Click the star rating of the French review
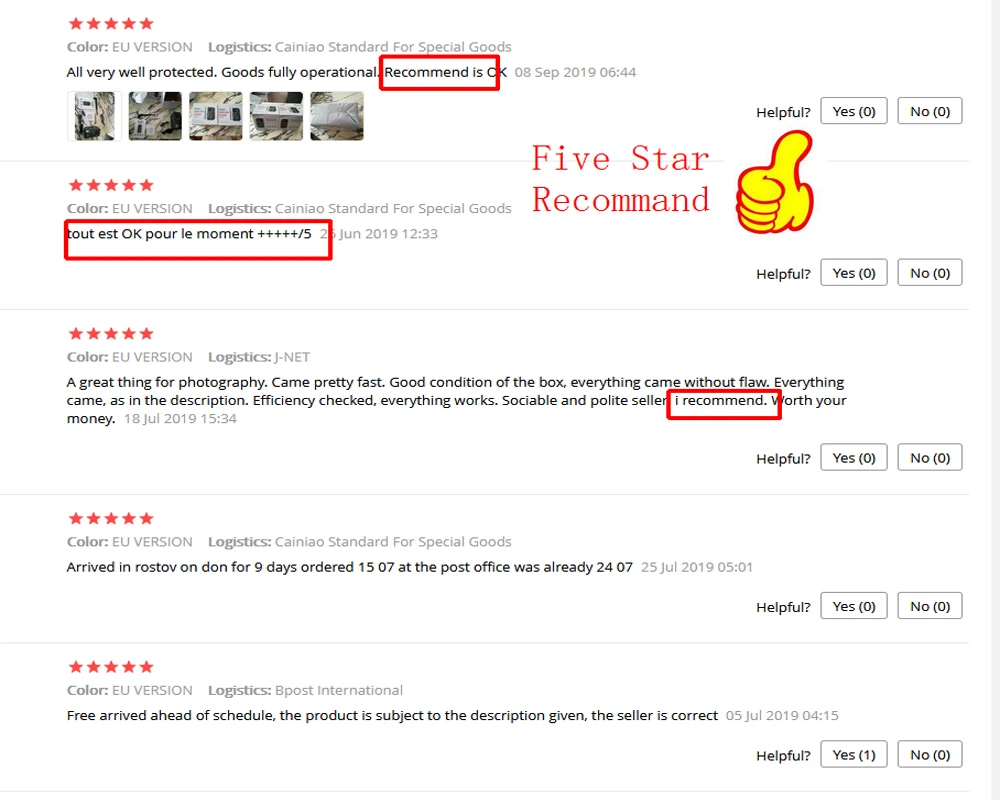The image size is (1000, 800). (111, 186)
